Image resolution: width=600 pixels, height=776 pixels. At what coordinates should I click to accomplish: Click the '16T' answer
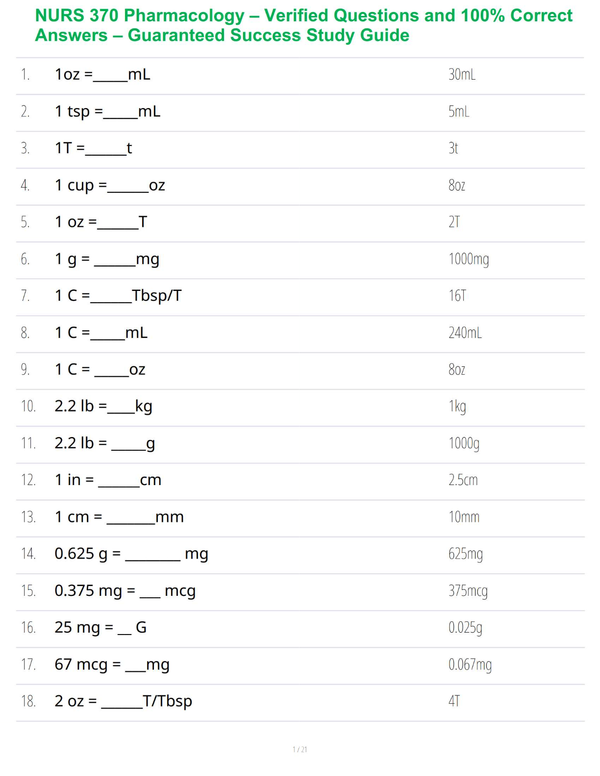(x=457, y=296)
